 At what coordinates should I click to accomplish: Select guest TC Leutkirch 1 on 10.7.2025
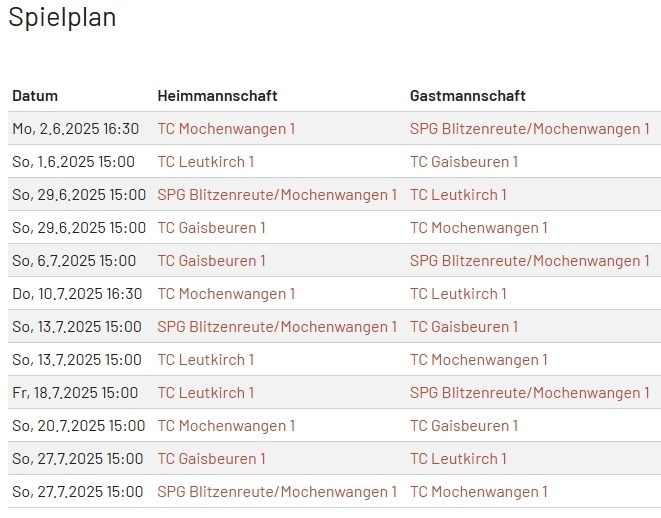click(458, 293)
